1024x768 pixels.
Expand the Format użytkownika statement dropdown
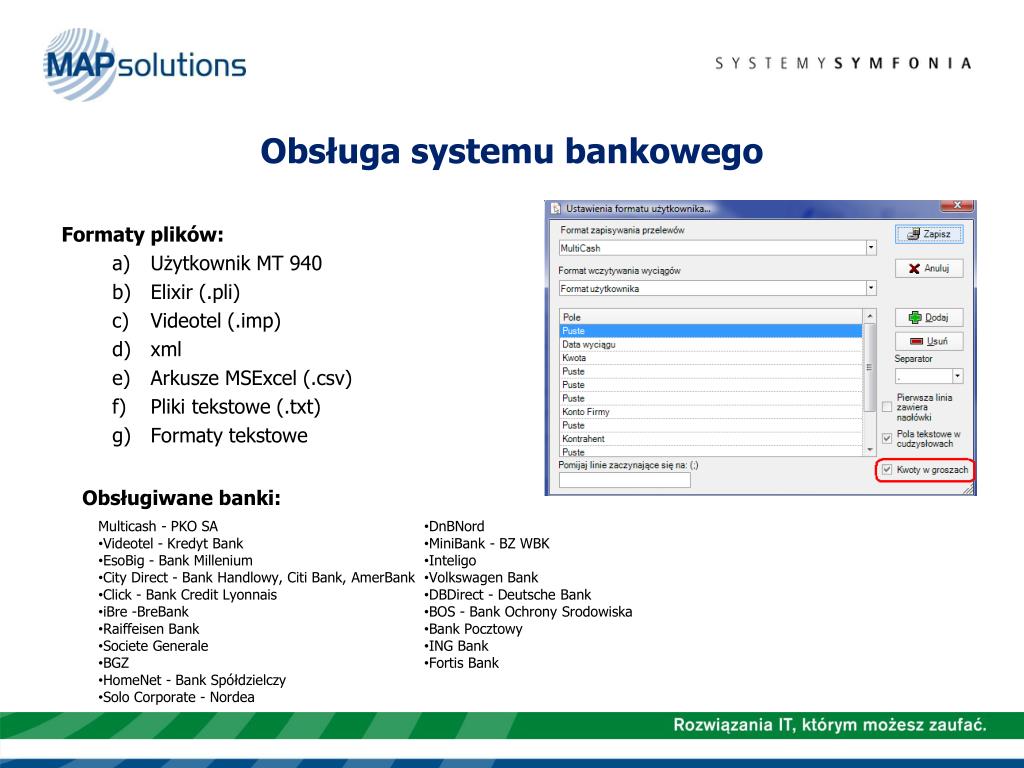pyautogui.click(x=871, y=289)
